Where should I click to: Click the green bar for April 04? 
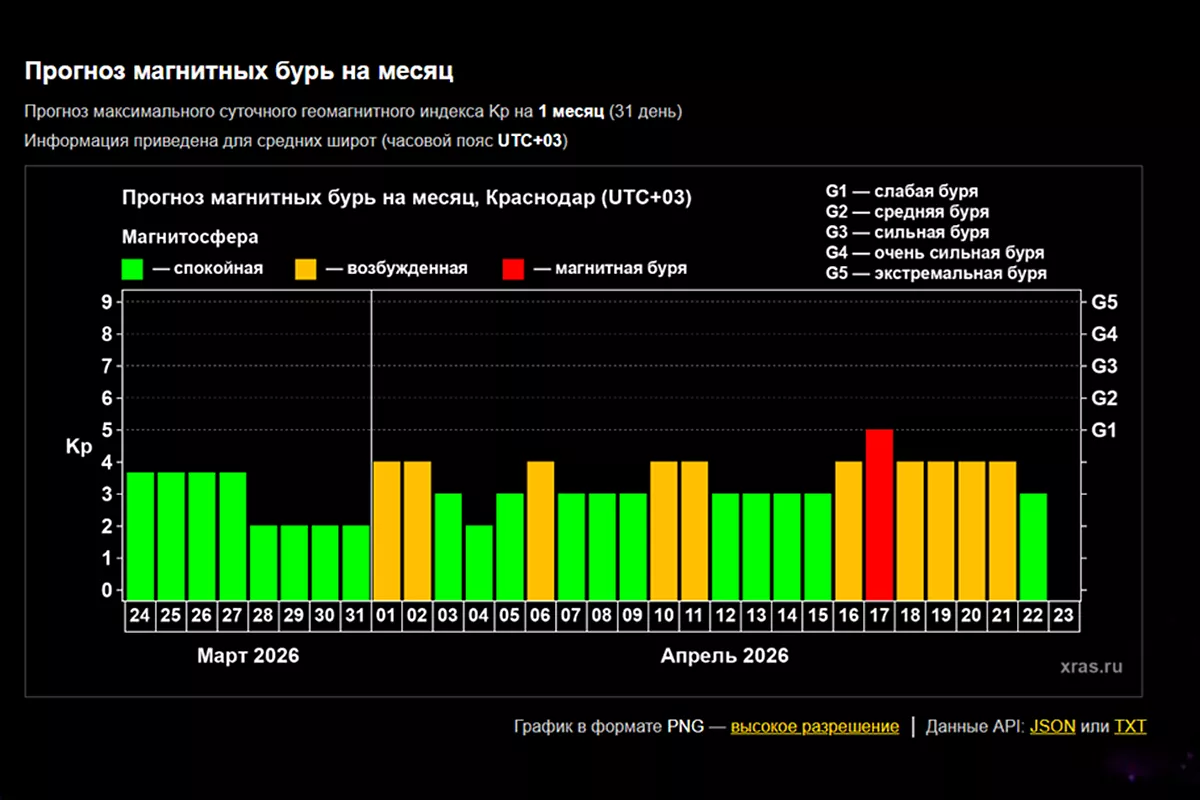479,562
